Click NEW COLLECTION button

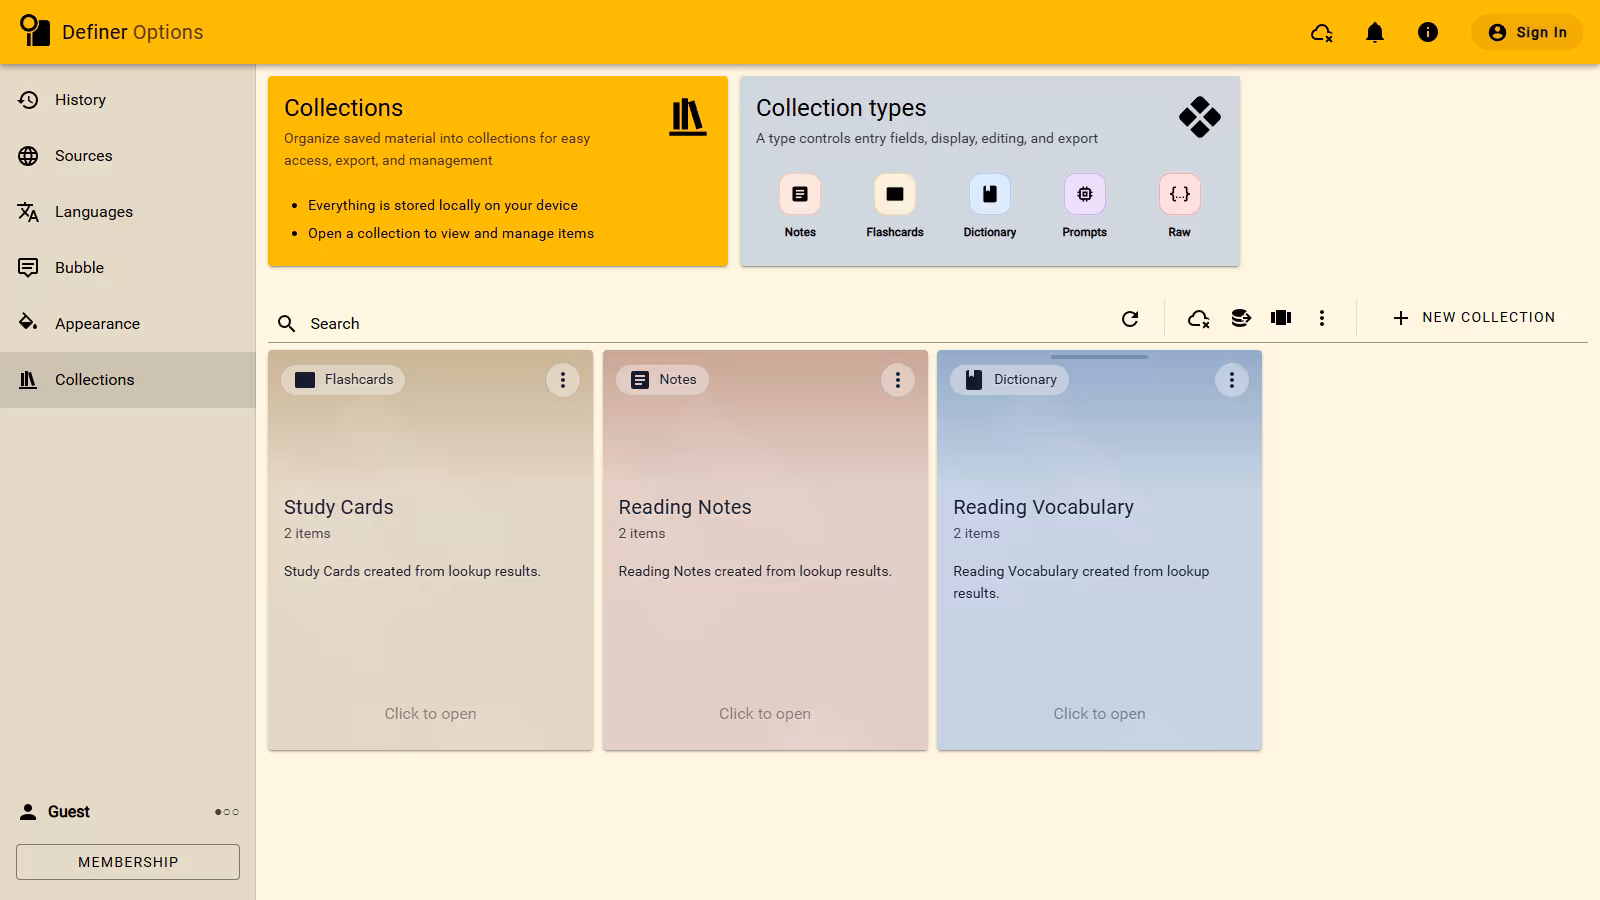click(x=1474, y=318)
